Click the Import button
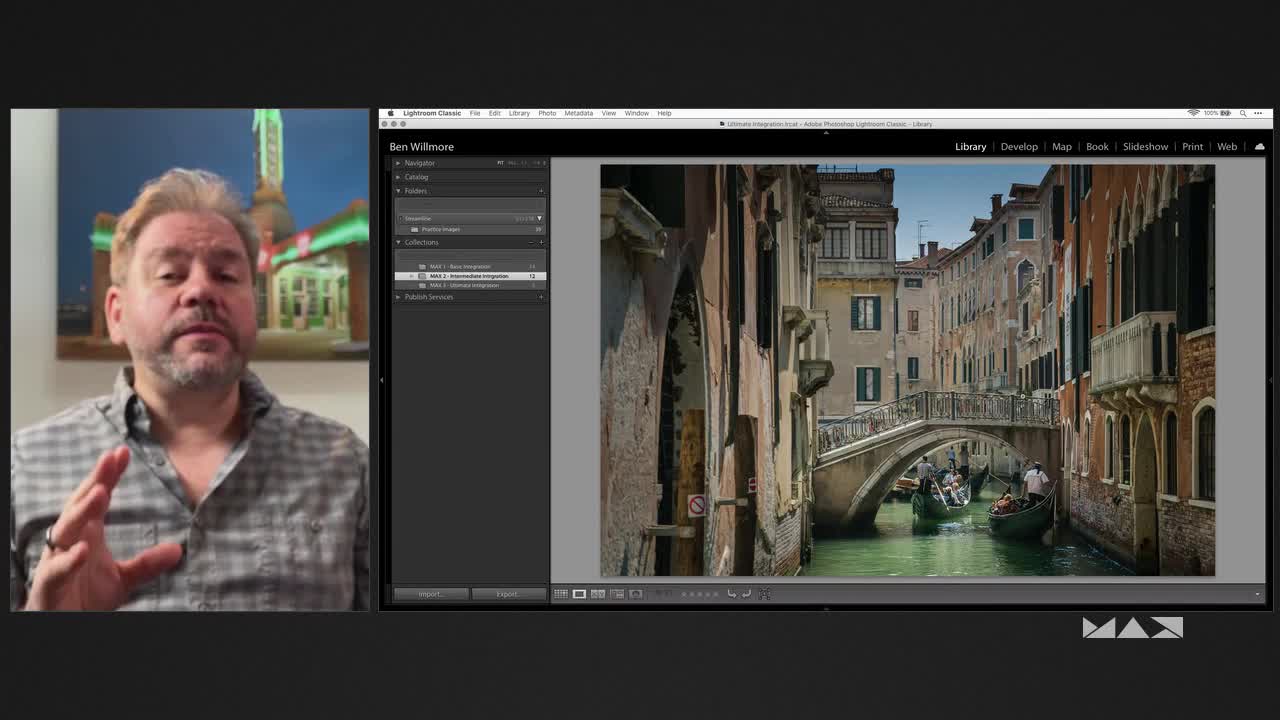Screen dimensions: 1280x720 click(x=430, y=594)
